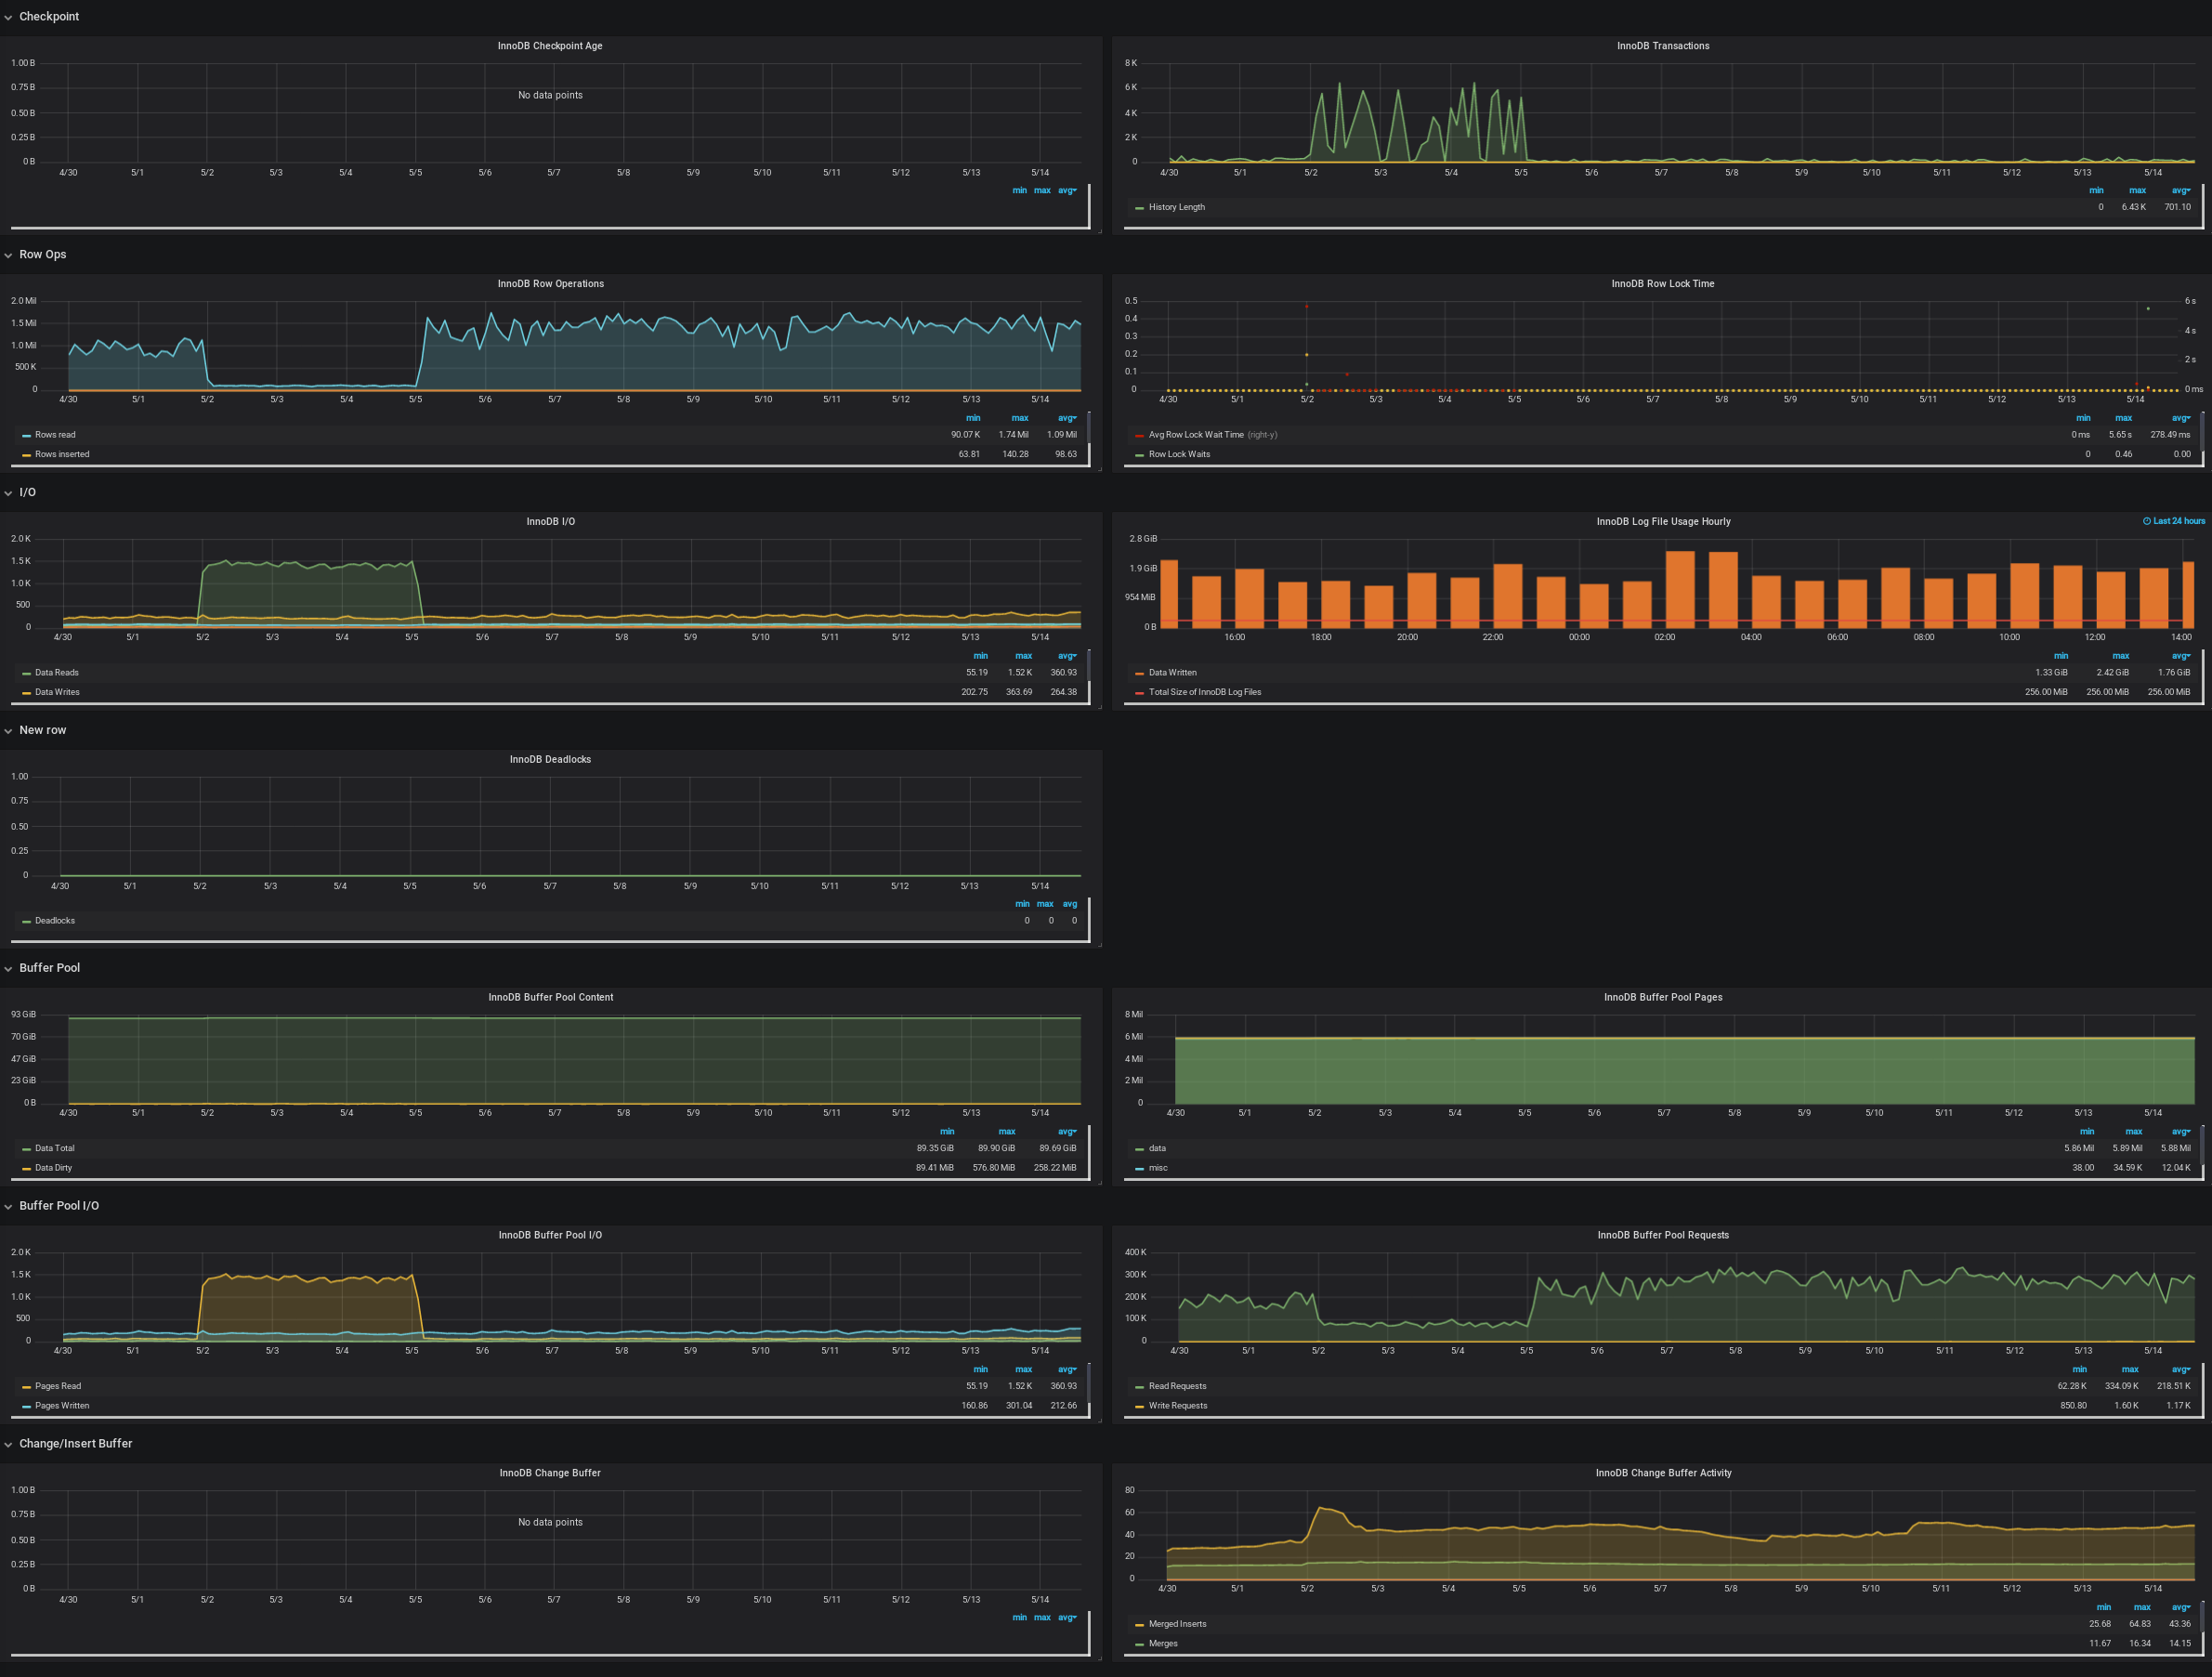The width and height of the screenshot is (2212, 1677).
Task: Open the InnoDB Transactions panel menu
Action: point(1662,45)
